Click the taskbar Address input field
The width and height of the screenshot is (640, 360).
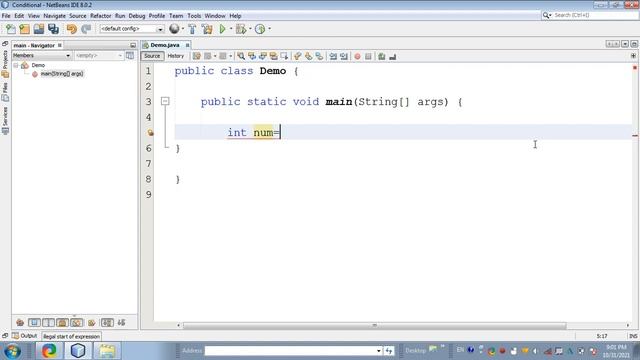tap(293, 351)
